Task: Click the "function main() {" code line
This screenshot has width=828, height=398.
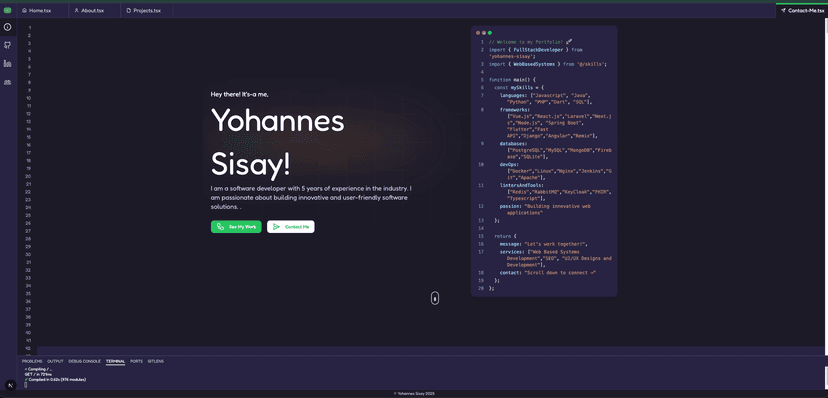Action: 512,80
